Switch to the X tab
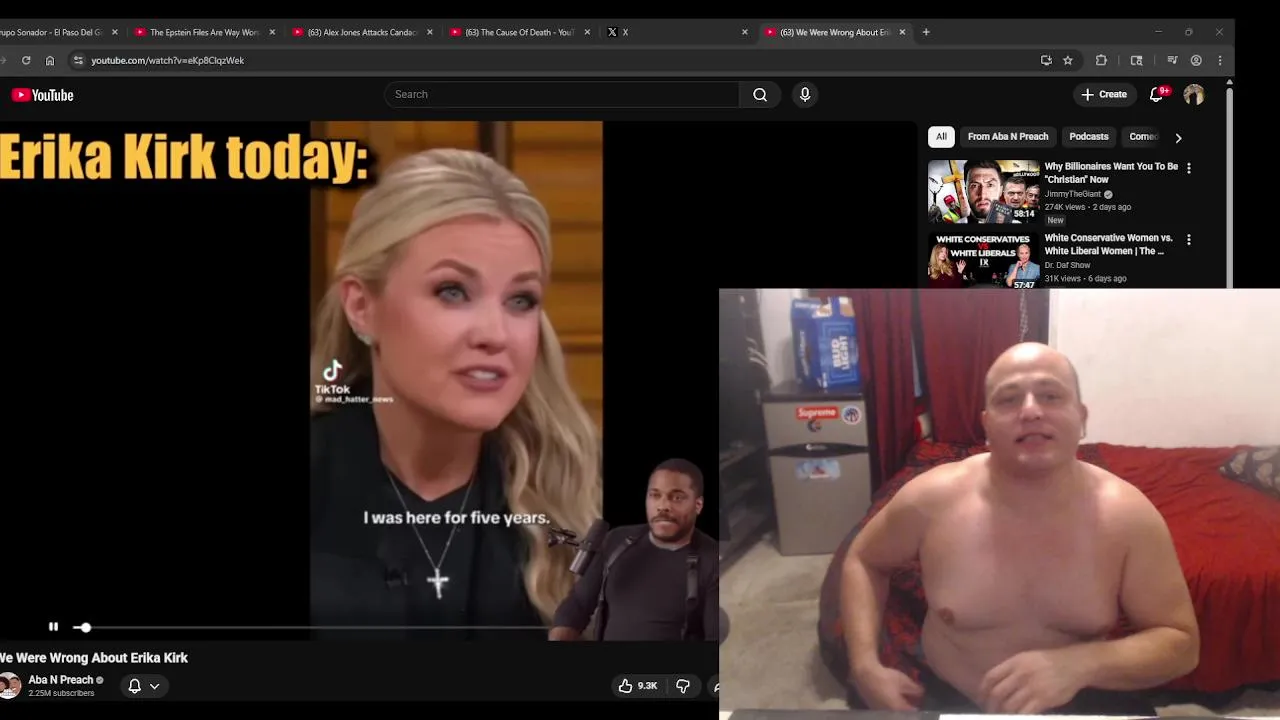The height and width of the screenshot is (720, 1280). [x=677, y=32]
